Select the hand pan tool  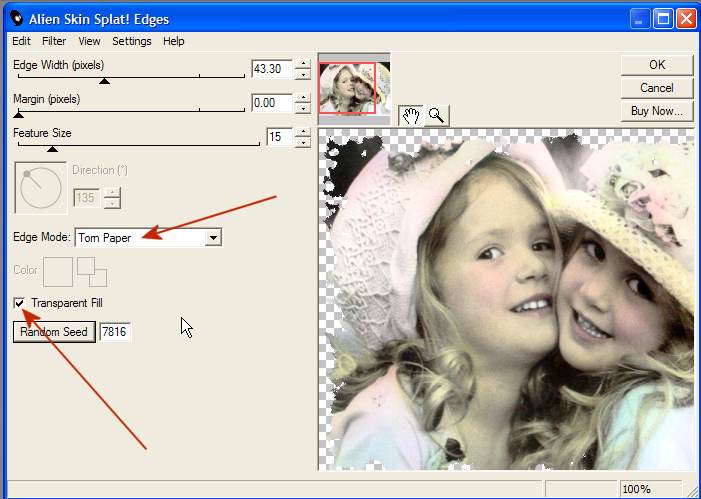411,116
